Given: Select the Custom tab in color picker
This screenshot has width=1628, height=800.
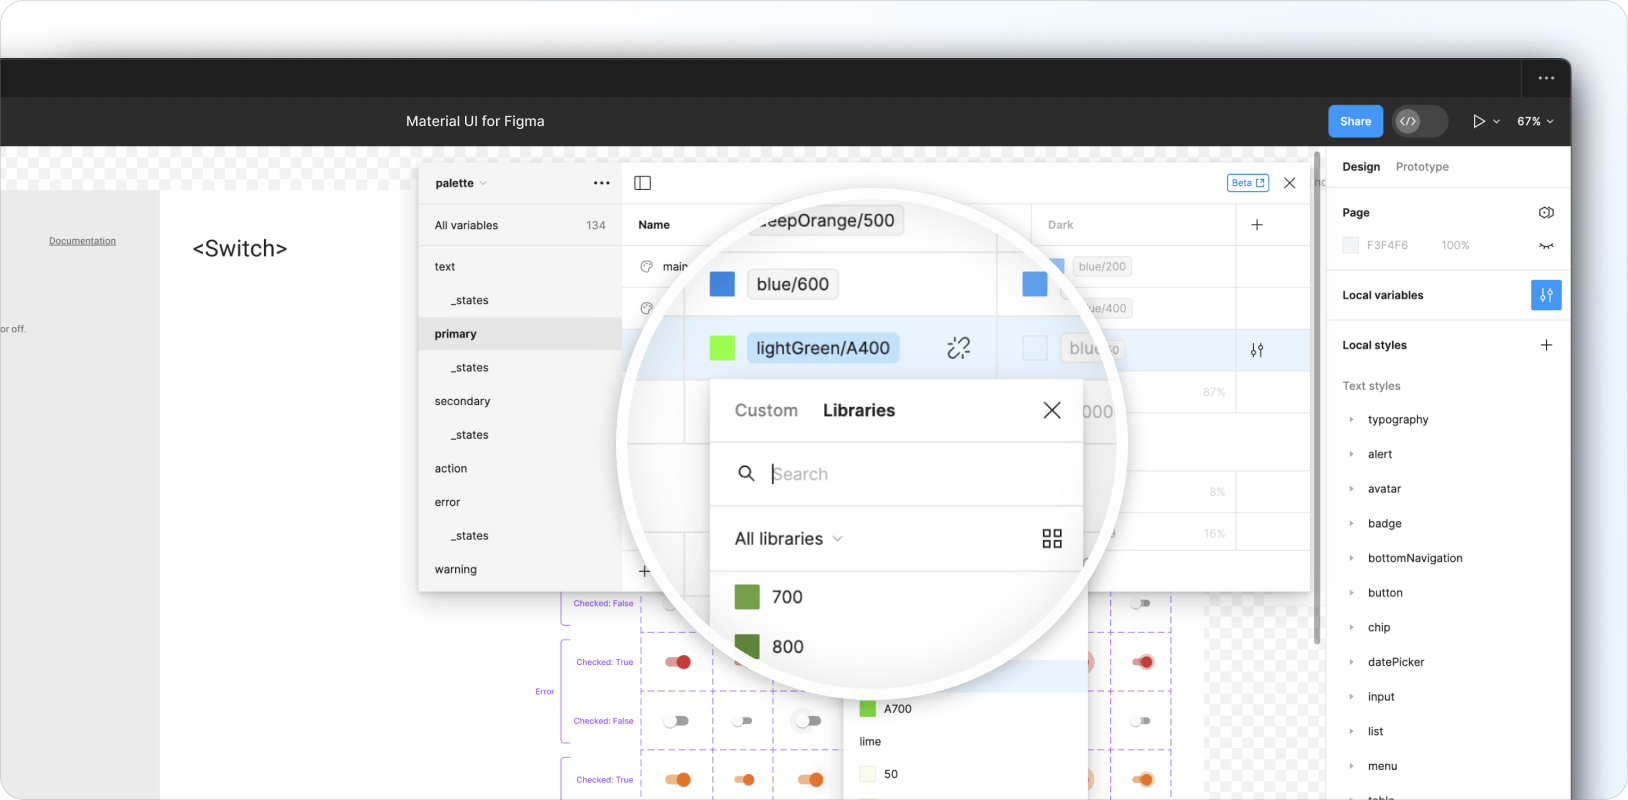Looking at the screenshot, I should (766, 411).
